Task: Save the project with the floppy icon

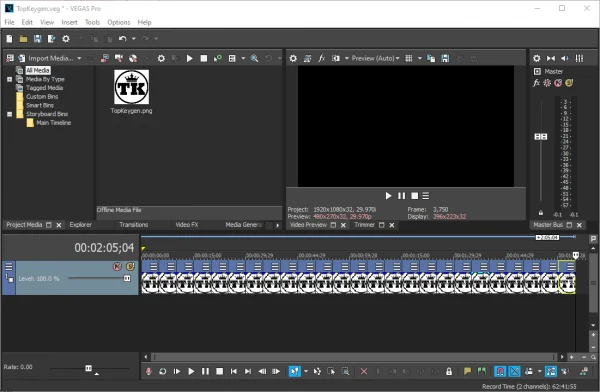Action: tap(37, 39)
